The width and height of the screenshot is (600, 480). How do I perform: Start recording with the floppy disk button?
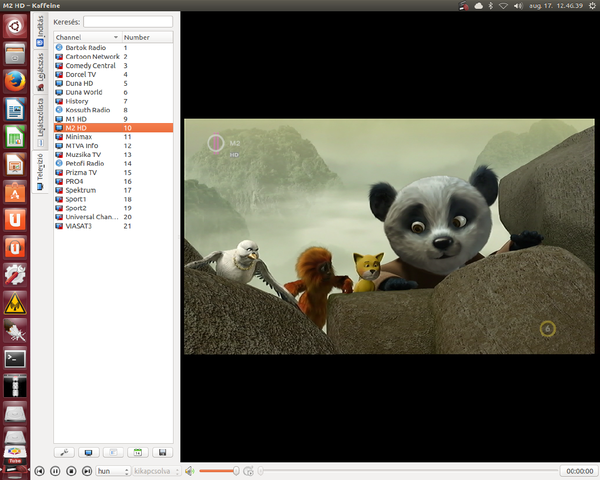(x=163, y=452)
